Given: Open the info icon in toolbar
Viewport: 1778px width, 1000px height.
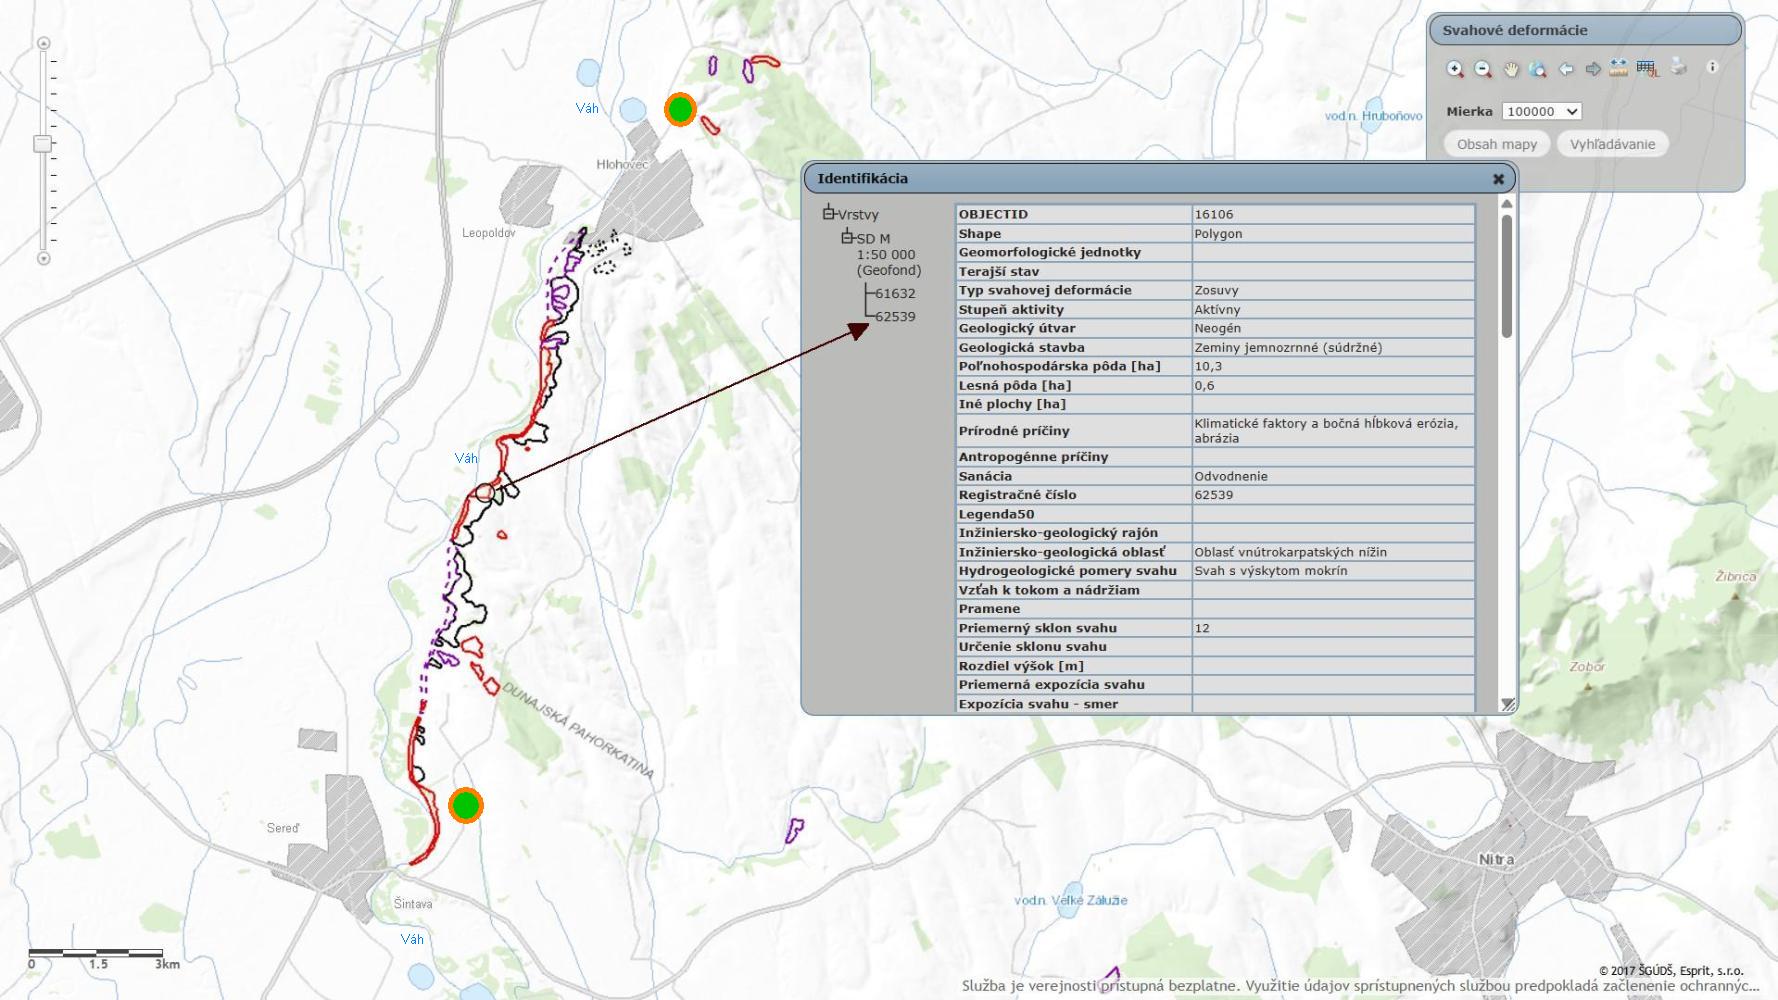Looking at the screenshot, I should tap(1712, 67).
